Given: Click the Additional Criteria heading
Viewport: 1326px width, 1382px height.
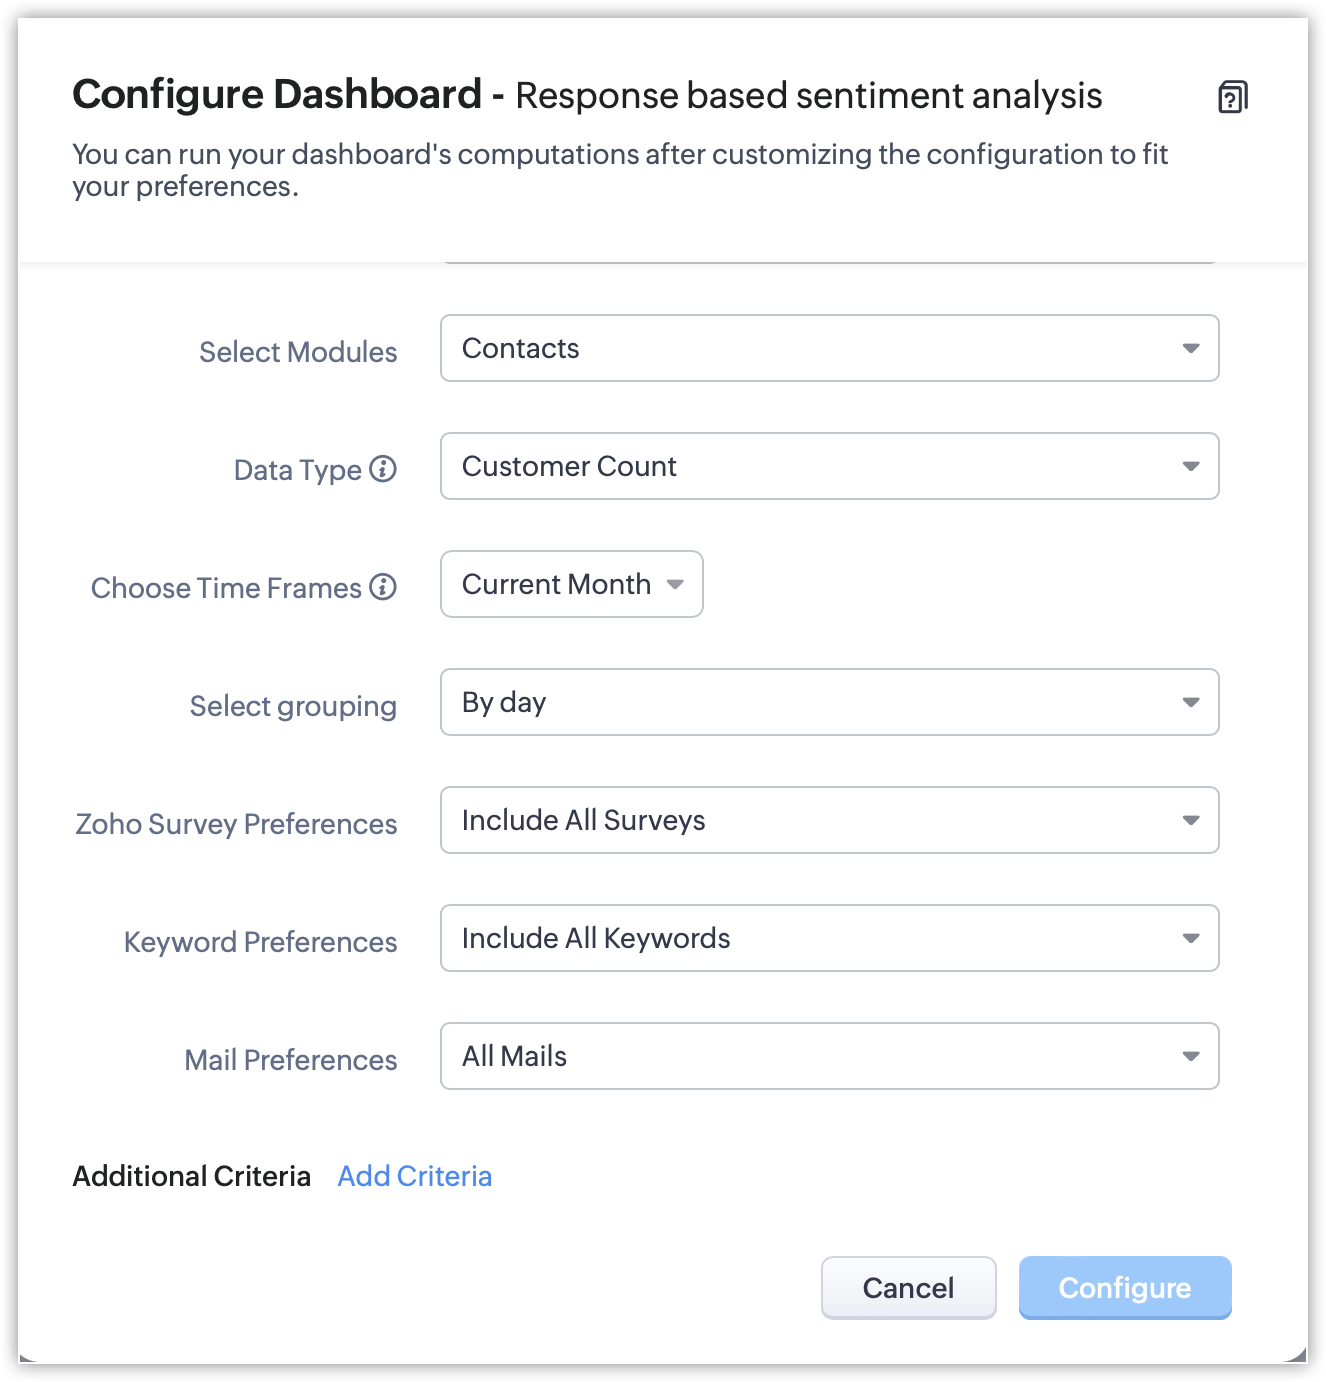Looking at the screenshot, I should [191, 1176].
